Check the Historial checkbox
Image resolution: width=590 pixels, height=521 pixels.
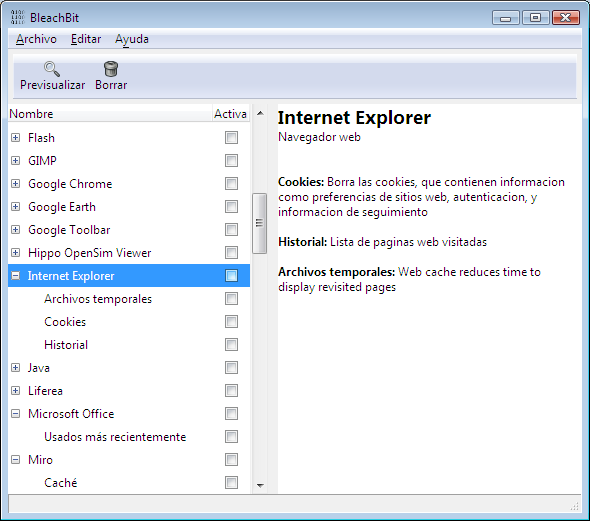pos(231,345)
